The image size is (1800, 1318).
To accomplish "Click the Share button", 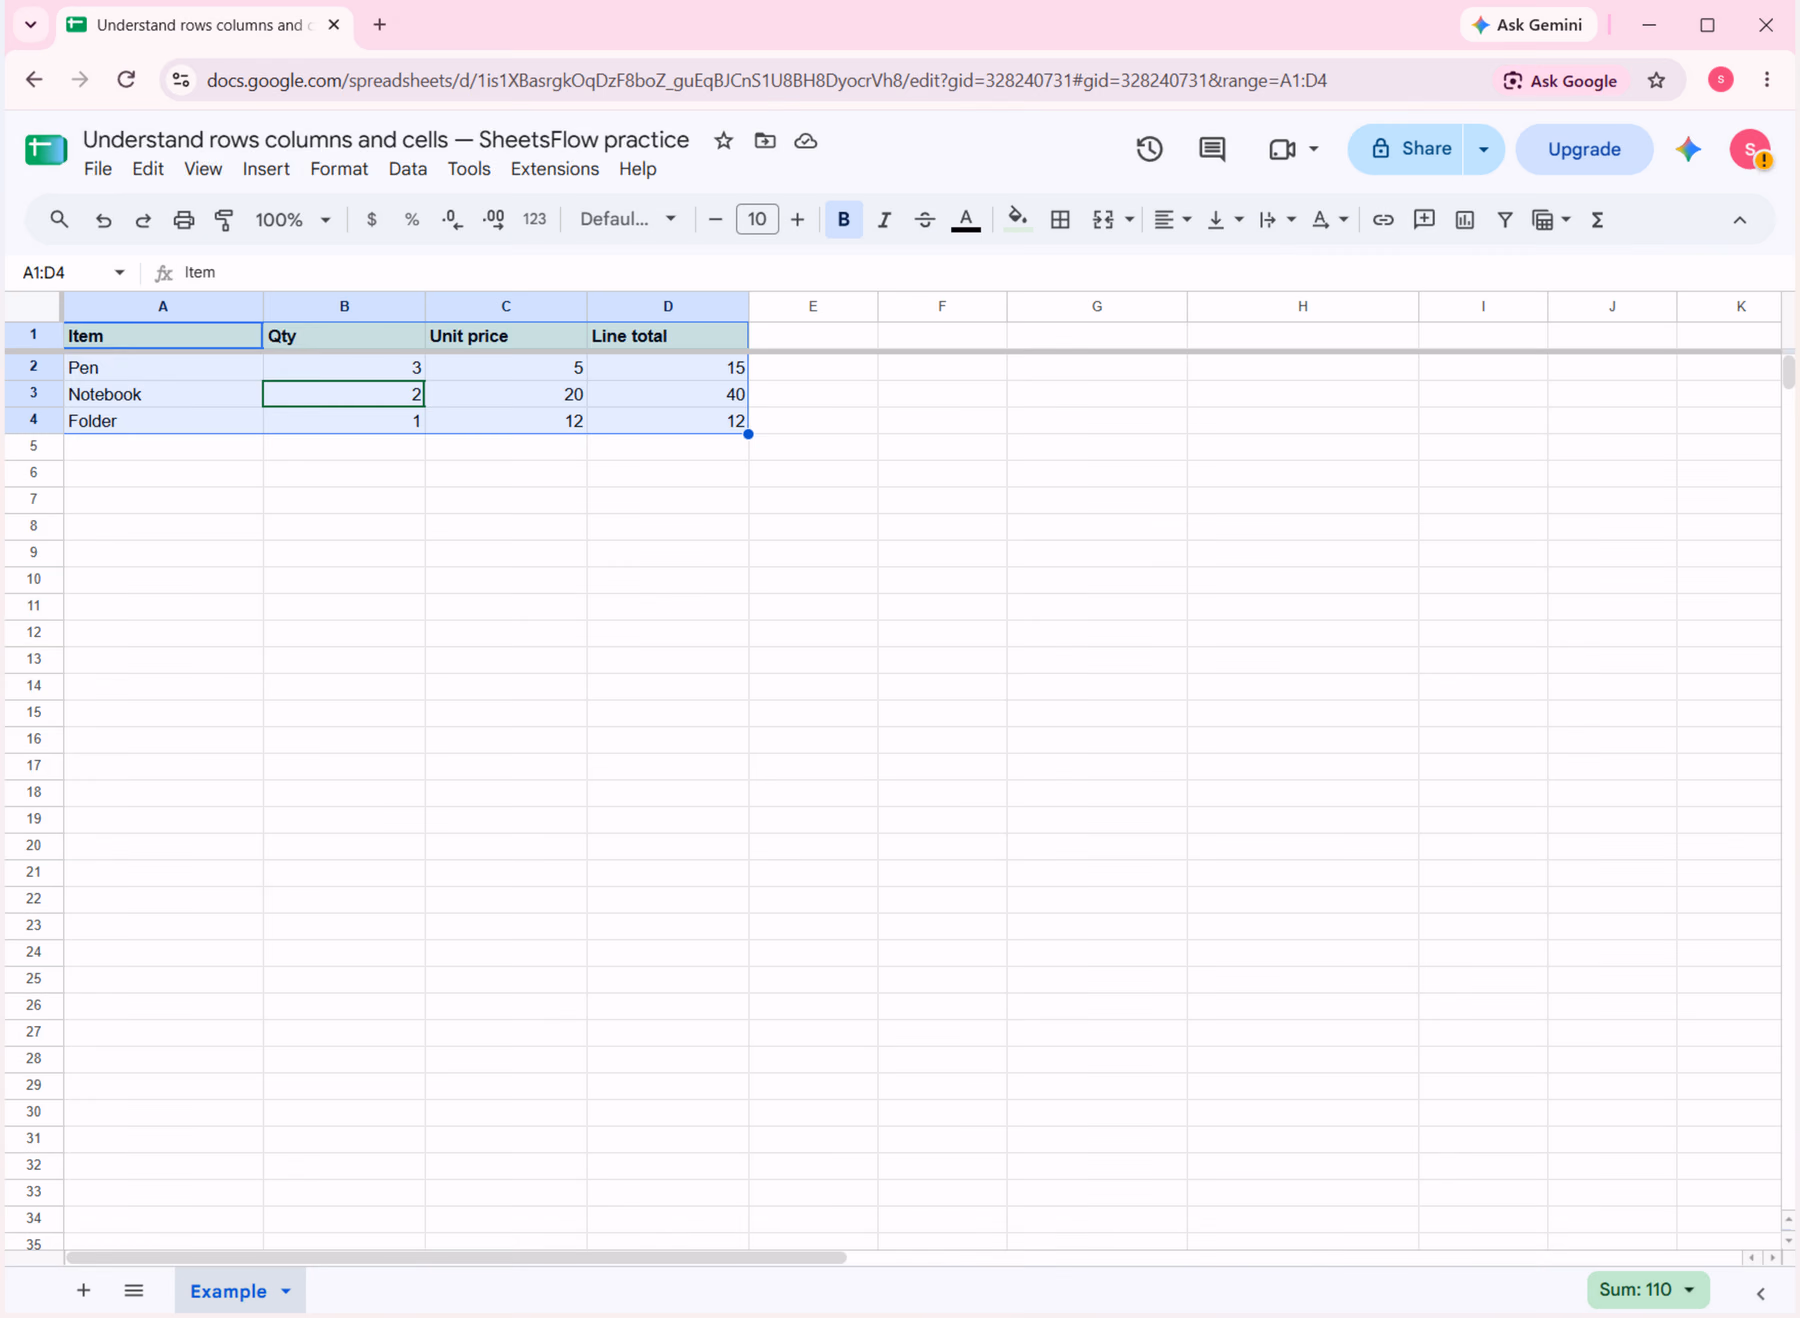I will 1408,149.
